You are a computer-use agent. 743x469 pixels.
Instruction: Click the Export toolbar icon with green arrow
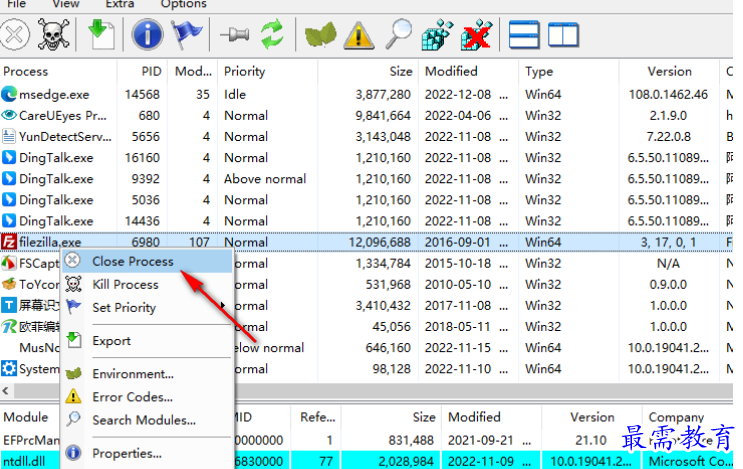101,35
